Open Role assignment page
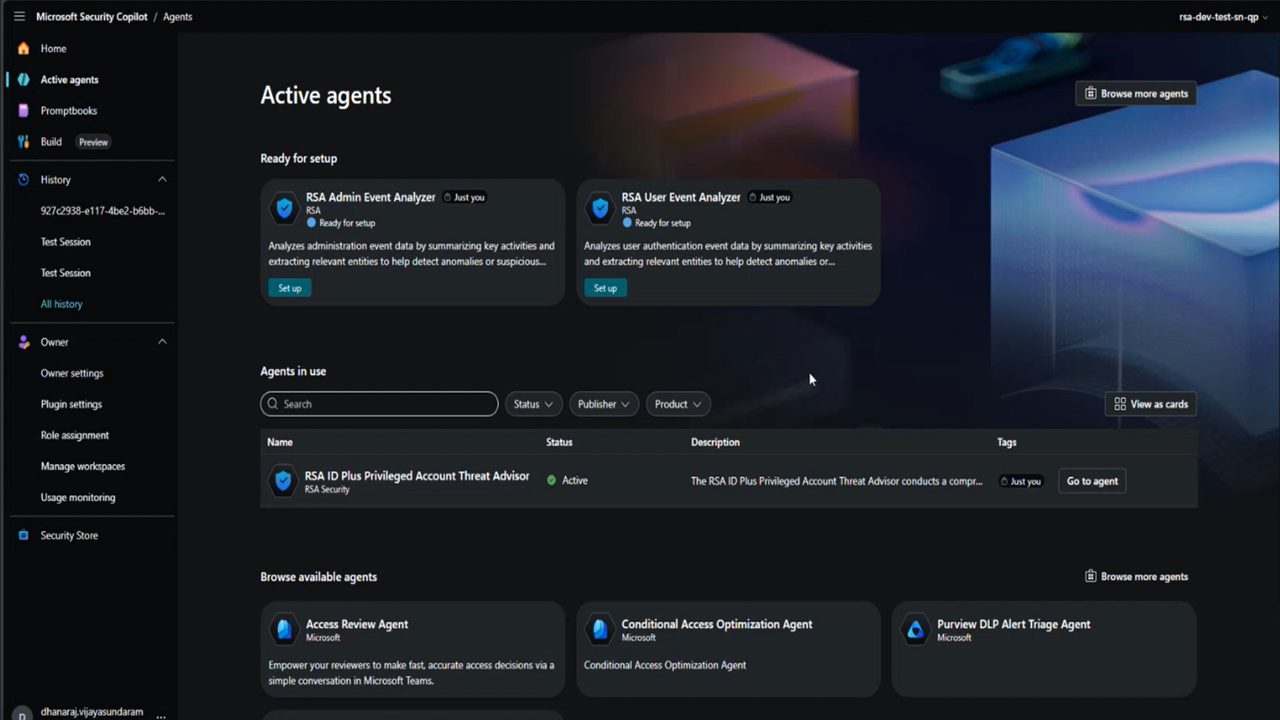Screen dimensions: 1280x720 pyautogui.click(x=75, y=435)
